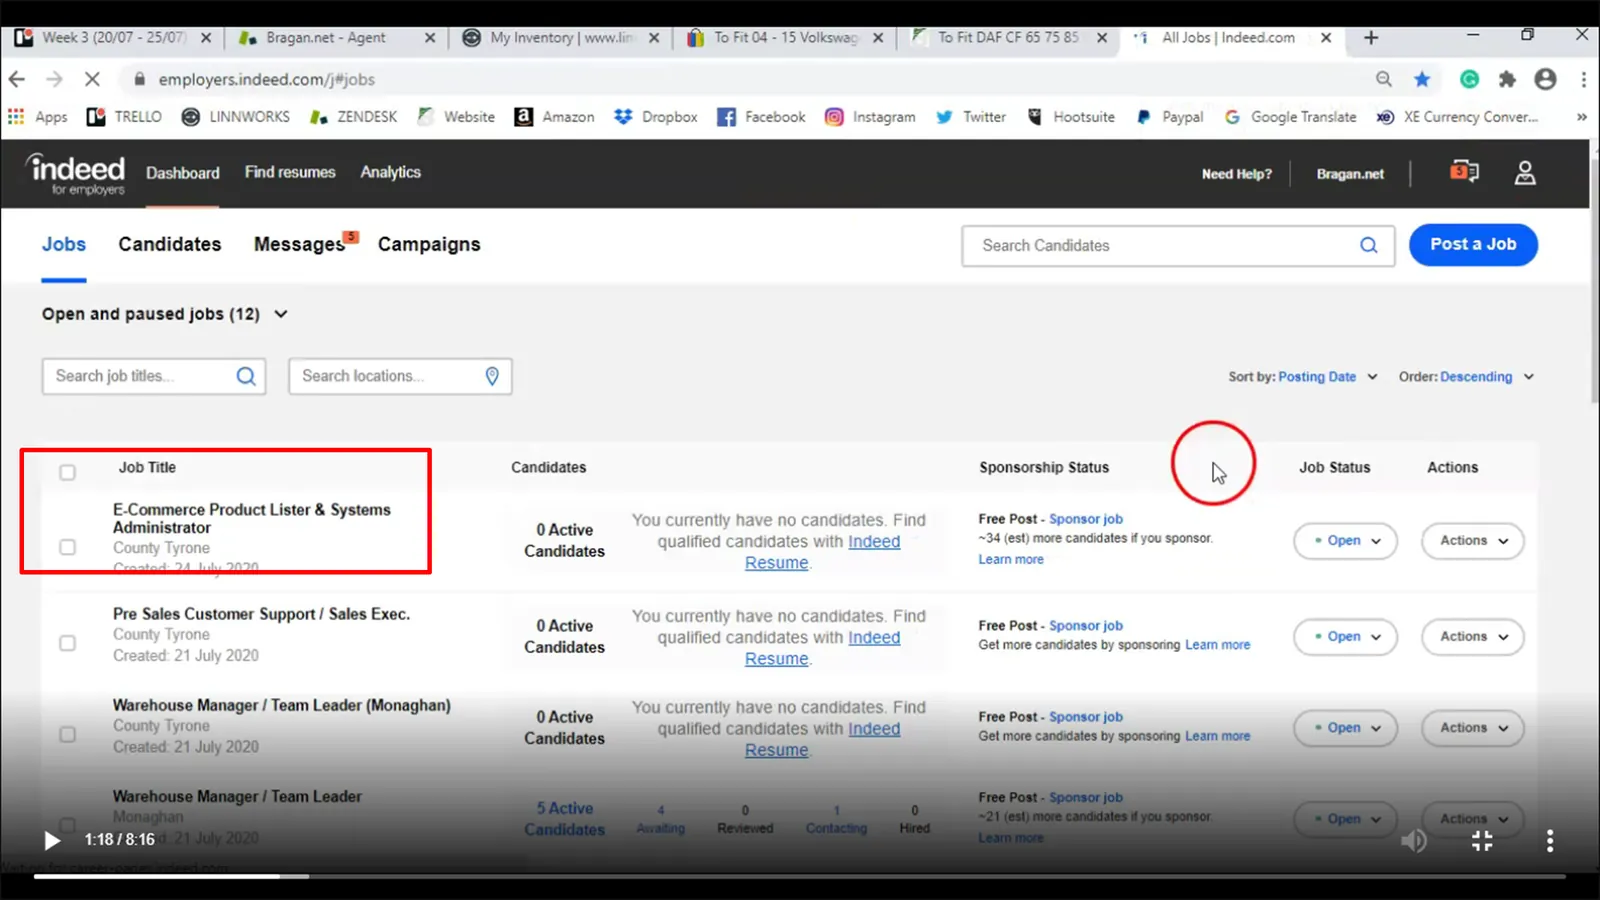Open Actions menu for Warehouse Manager (Monaghan)
This screenshot has height=900, width=1600.
[x=1472, y=728]
